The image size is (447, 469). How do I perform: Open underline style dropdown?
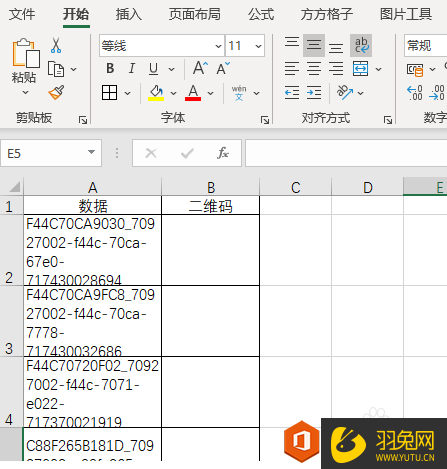(x=171, y=69)
